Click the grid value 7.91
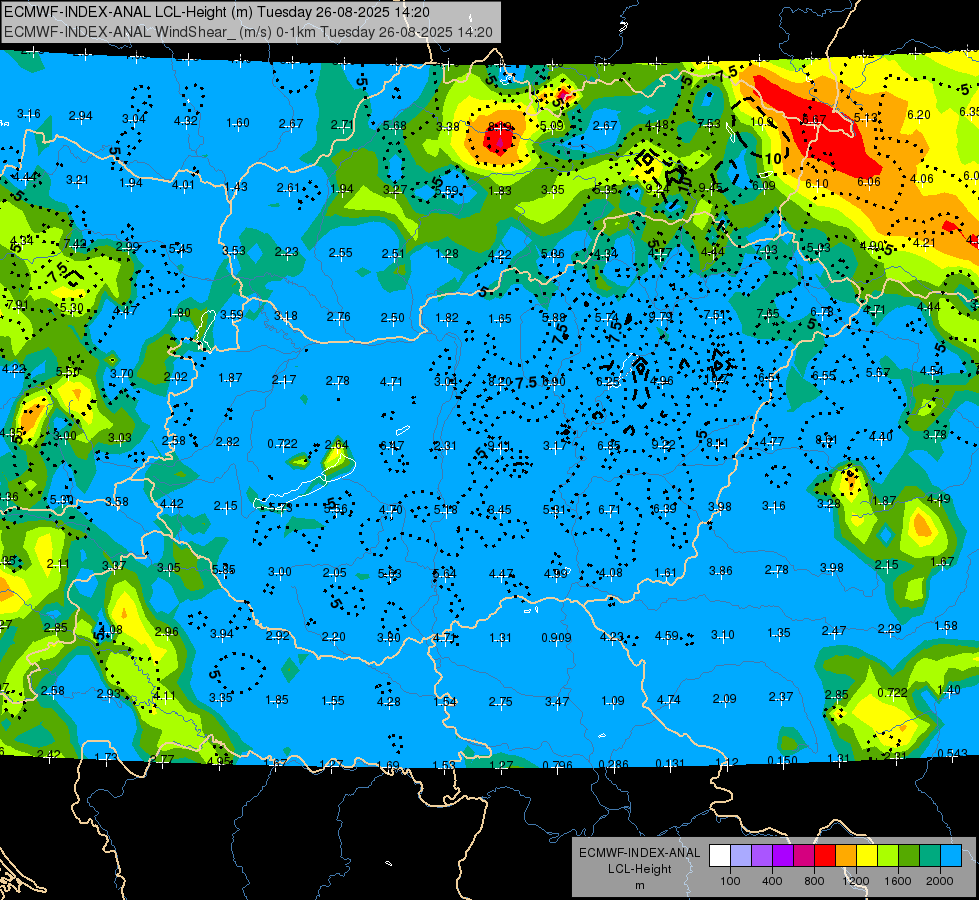This screenshot has width=979, height=900. (x=17, y=305)
